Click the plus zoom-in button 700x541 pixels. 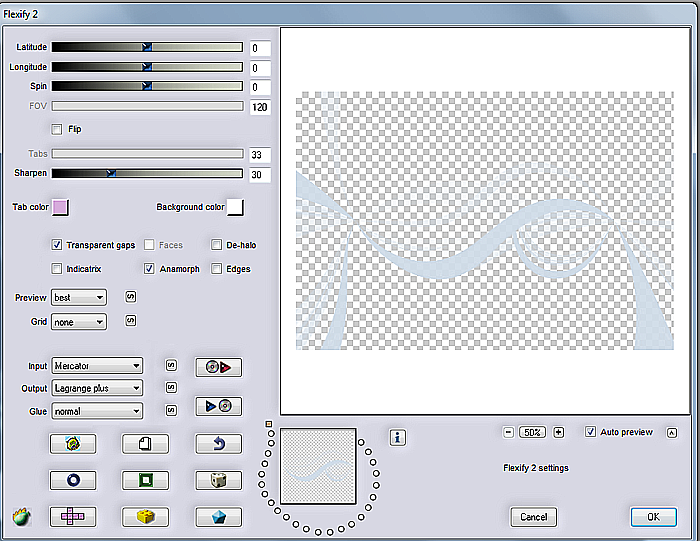click(558, 432)
